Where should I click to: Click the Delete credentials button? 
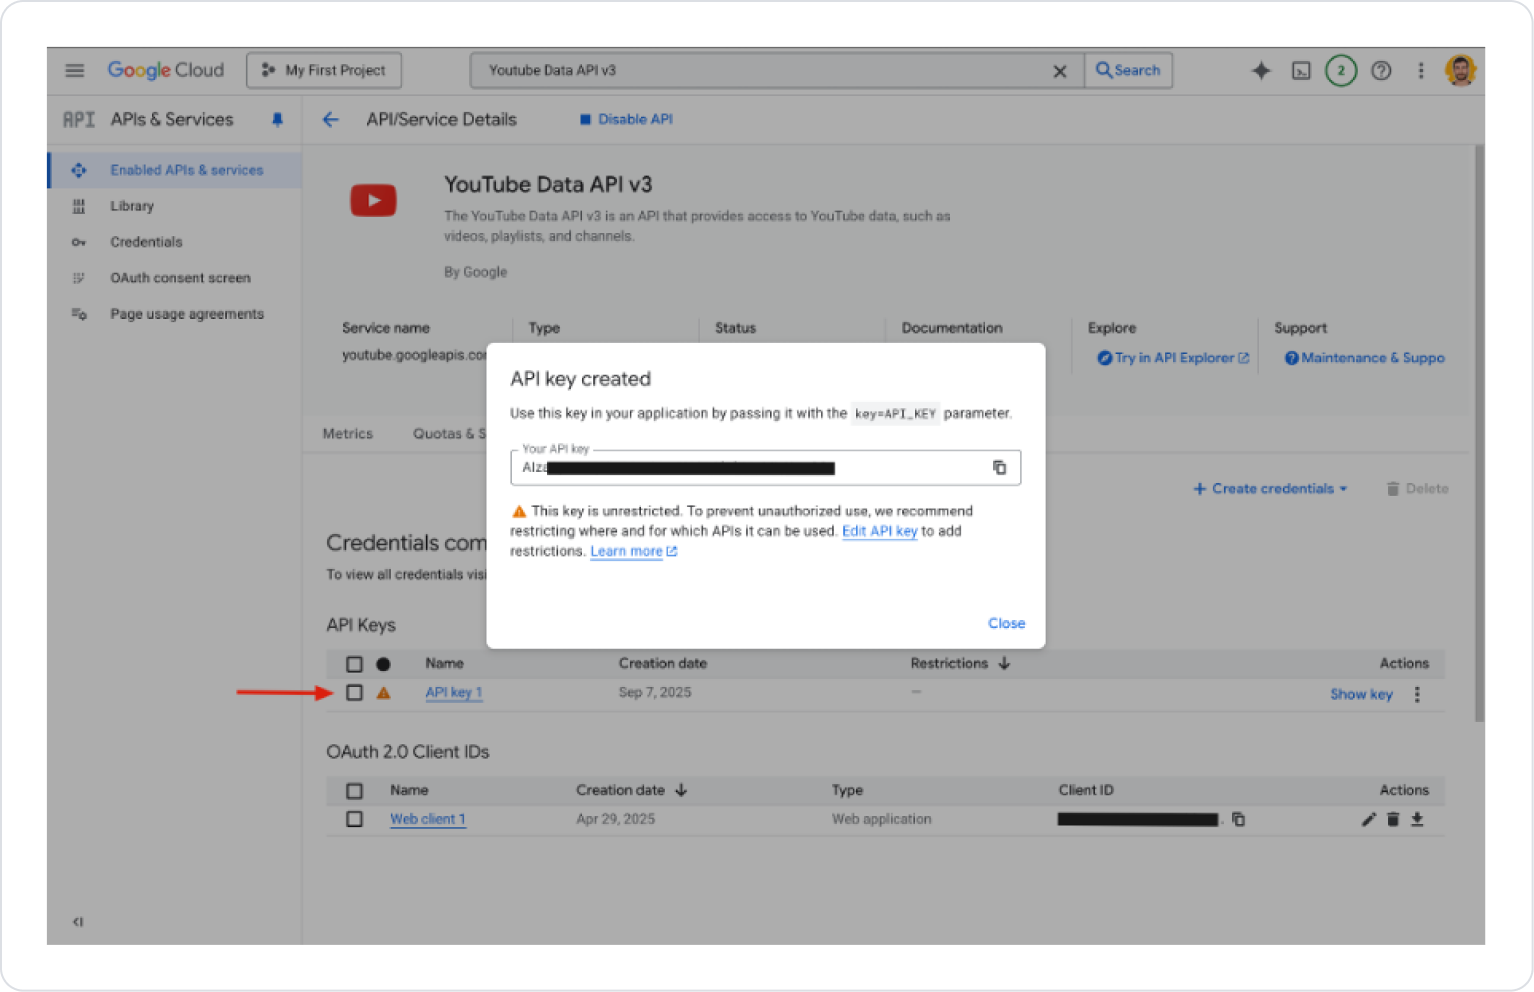(1417, 489)
